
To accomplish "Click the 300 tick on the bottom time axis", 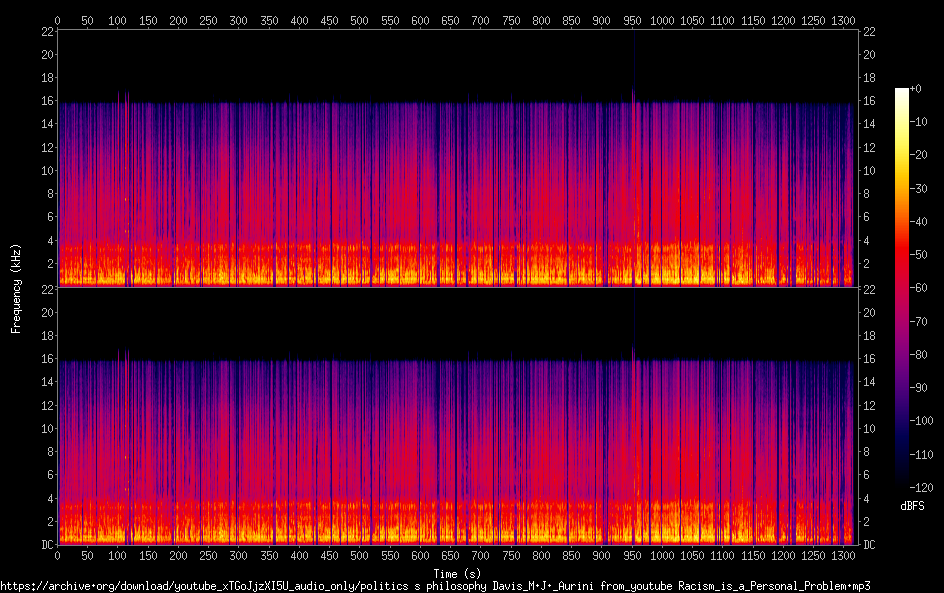I will [238, 555].
